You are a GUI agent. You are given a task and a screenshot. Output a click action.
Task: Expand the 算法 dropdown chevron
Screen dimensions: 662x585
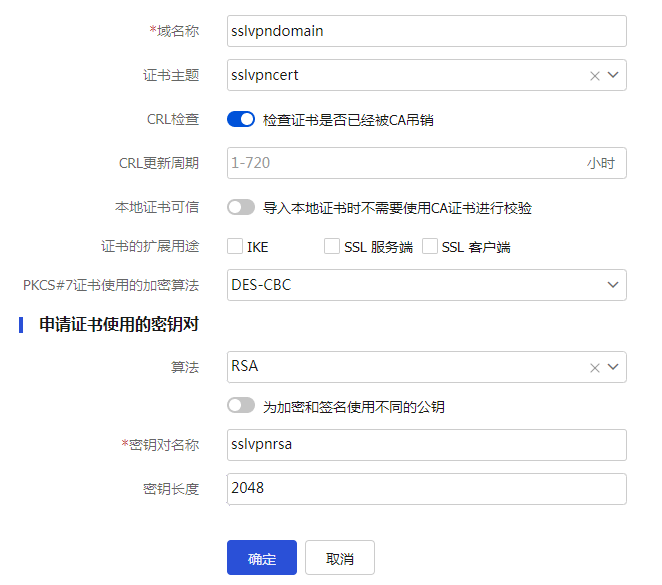click(613, 367)
